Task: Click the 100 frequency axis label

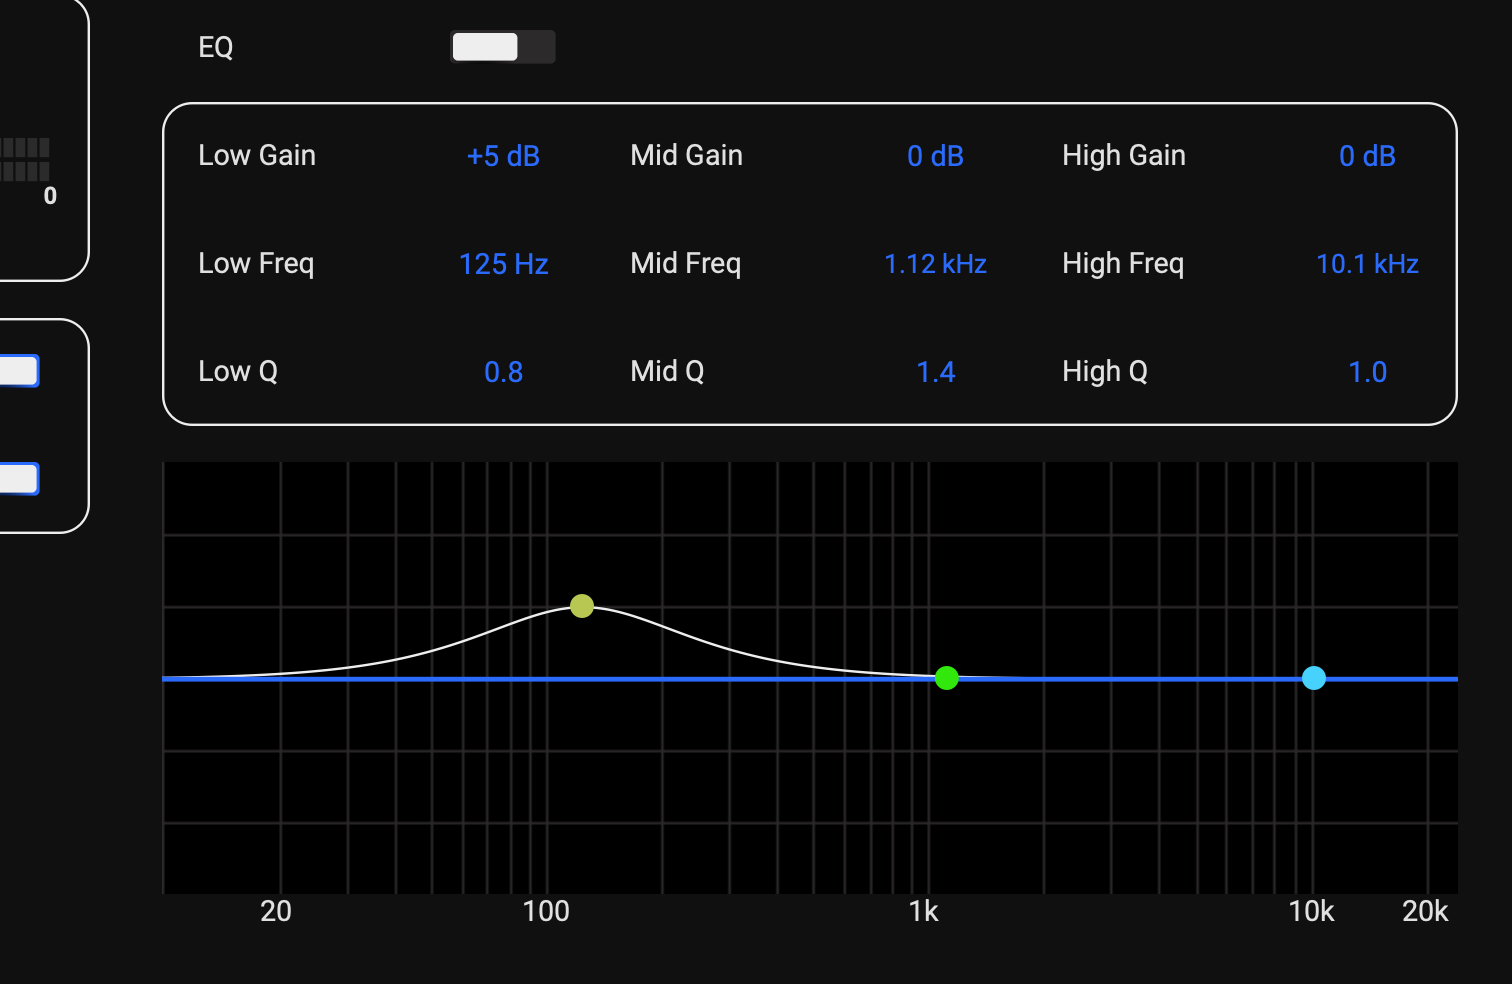Action: (x=546, y=911)
